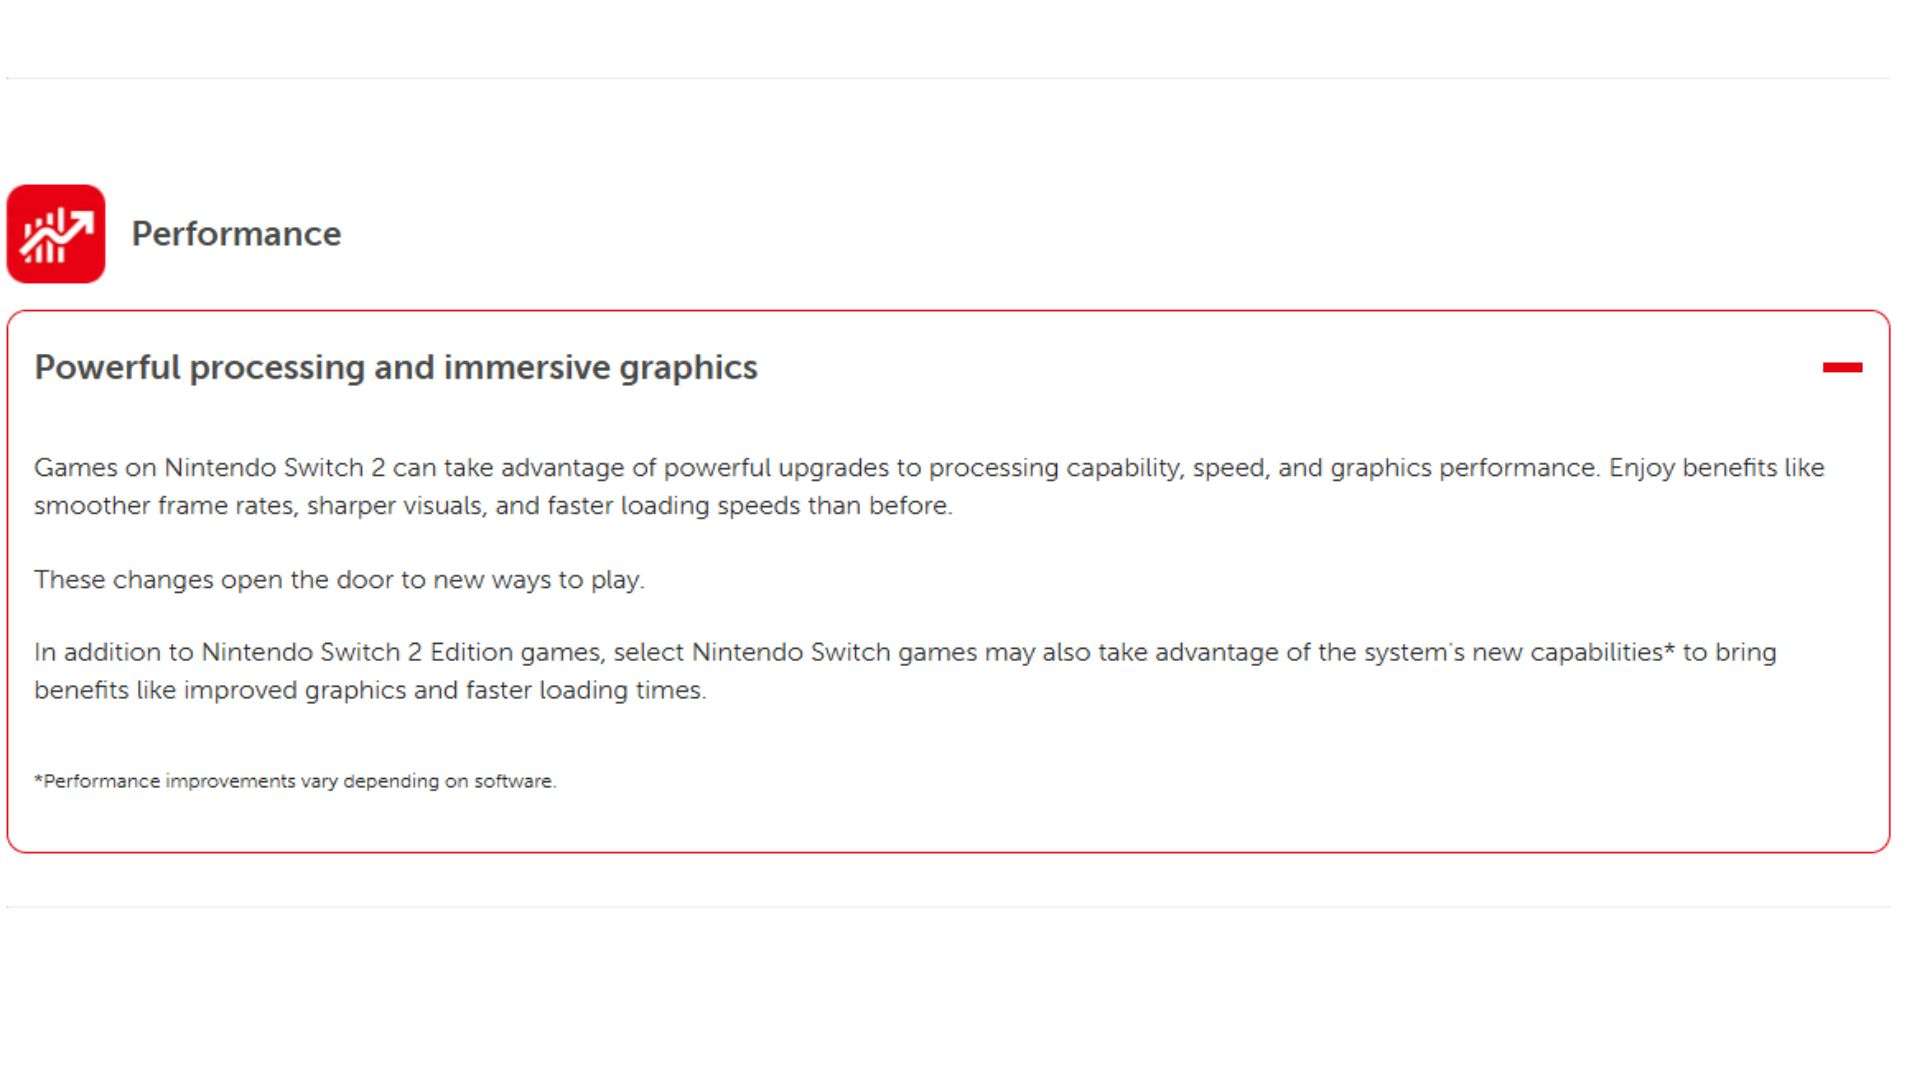Click the red Performance chart icon
1920x1080 pixels.
point(56,234)
